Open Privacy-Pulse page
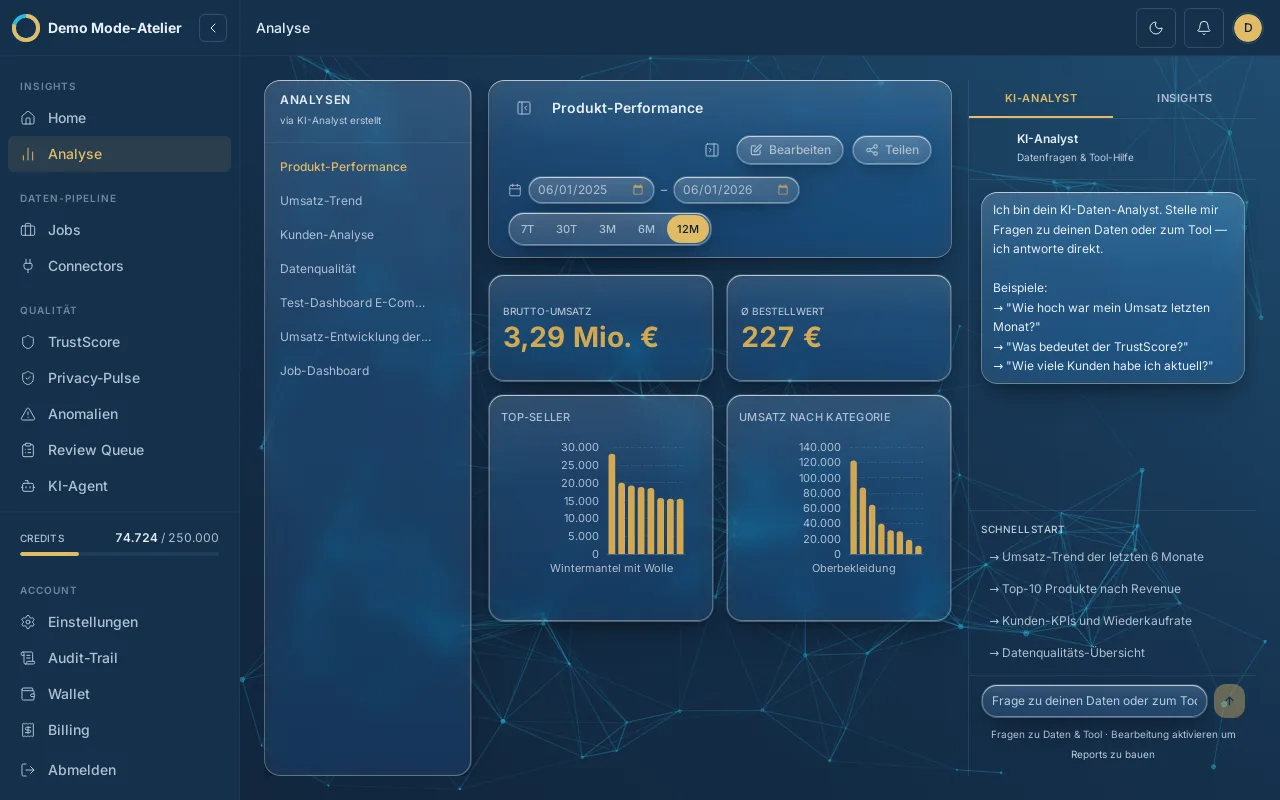 click(x=119, y=378)
